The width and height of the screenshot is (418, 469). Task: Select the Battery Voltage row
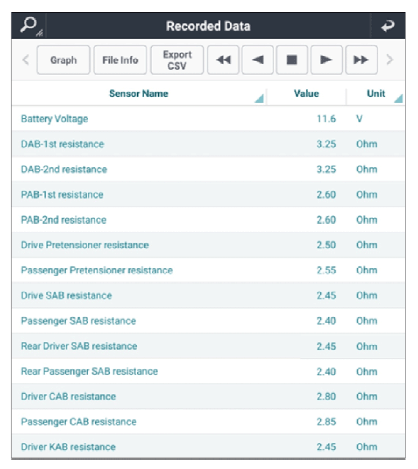208,119
